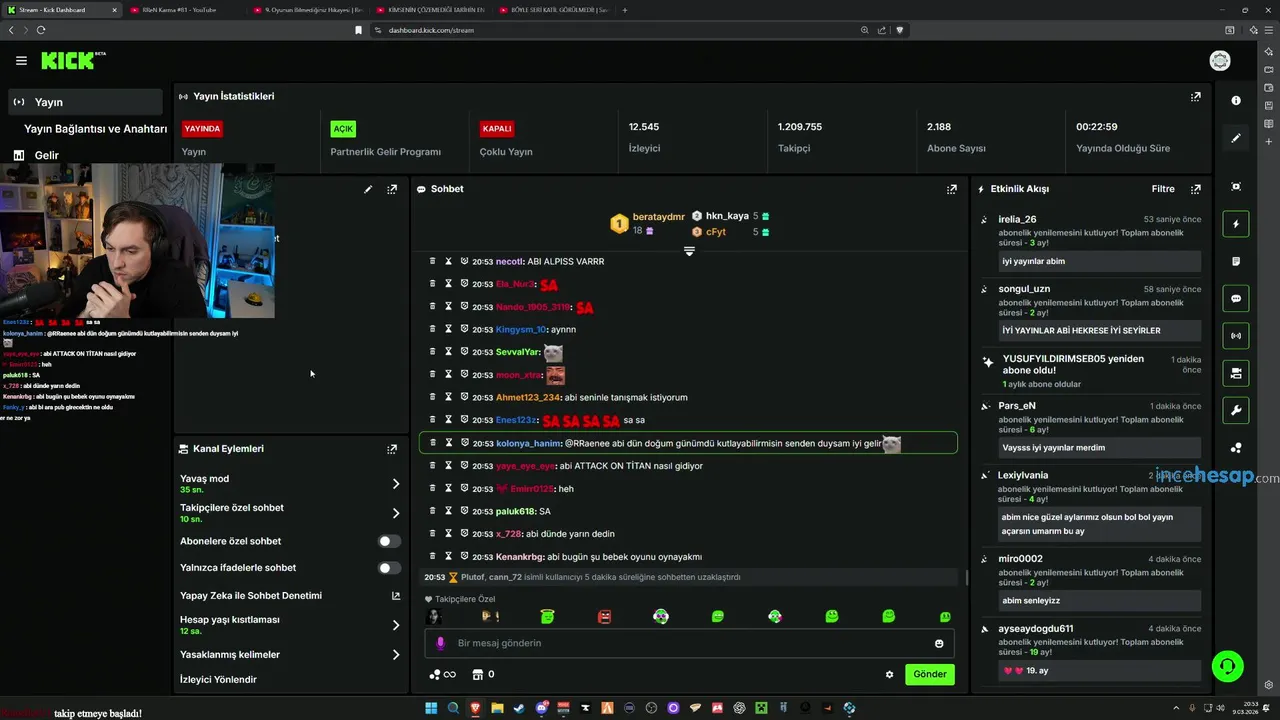Pop out the Kanal Eylemleri panel
1280x720 pixels.
click(392, 449)
